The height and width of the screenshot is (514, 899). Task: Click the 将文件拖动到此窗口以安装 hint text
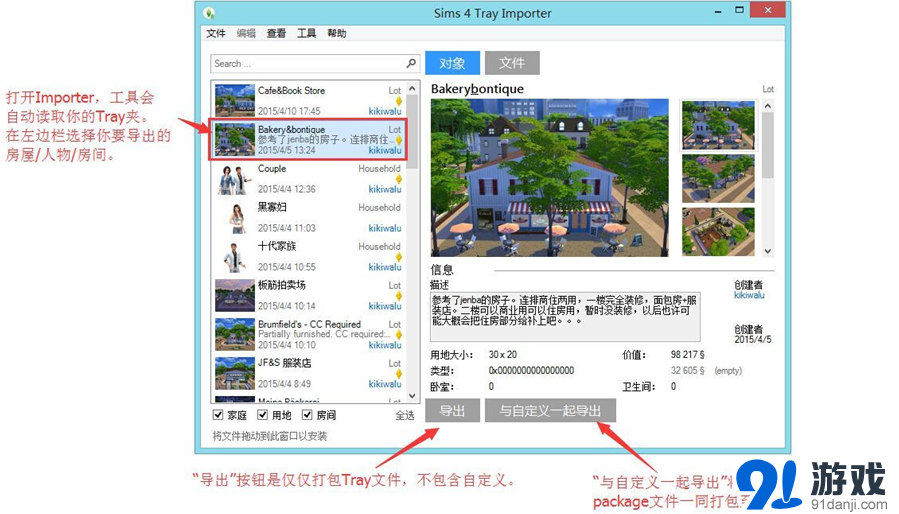pyautogui.click(x=269, y=437)
